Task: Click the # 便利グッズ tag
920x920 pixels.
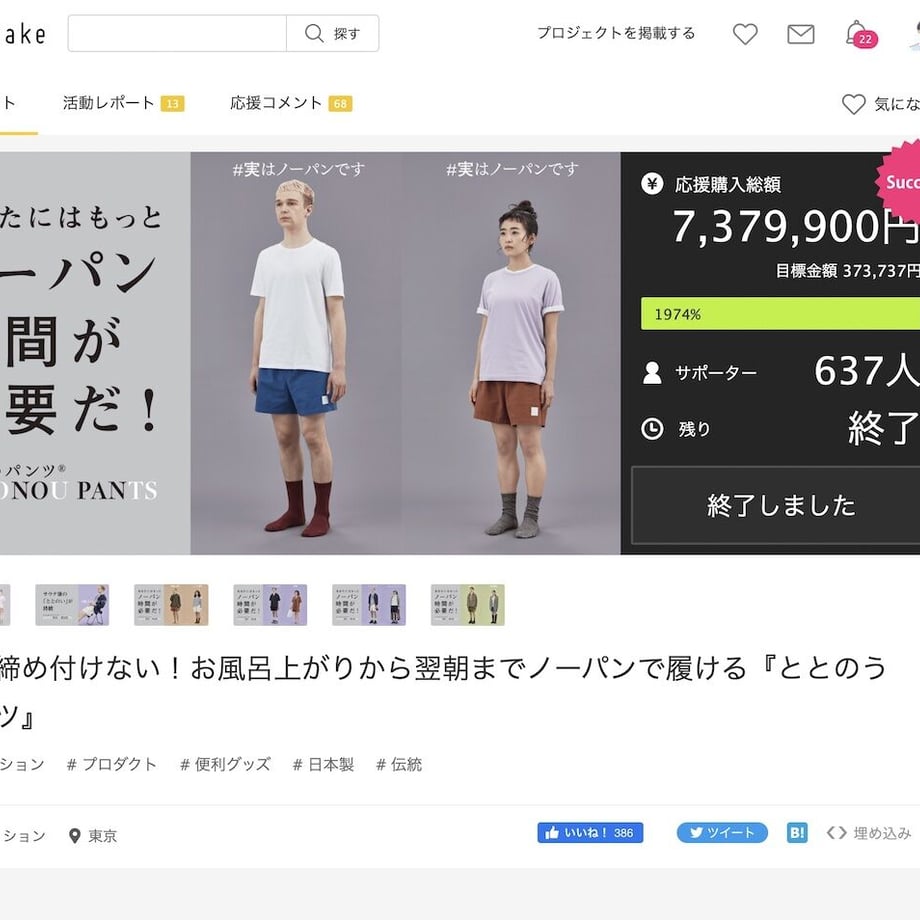Action: 225,764
